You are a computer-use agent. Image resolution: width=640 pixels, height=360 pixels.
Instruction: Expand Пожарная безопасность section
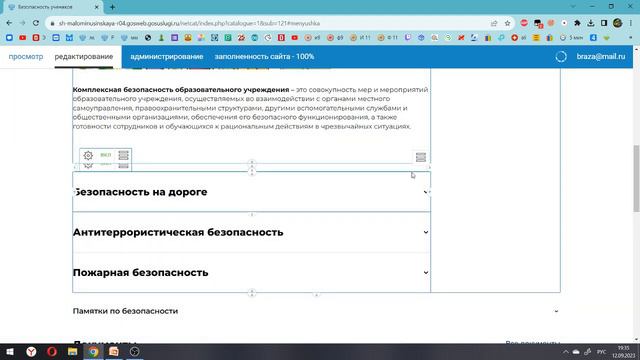tap(251, 273)
